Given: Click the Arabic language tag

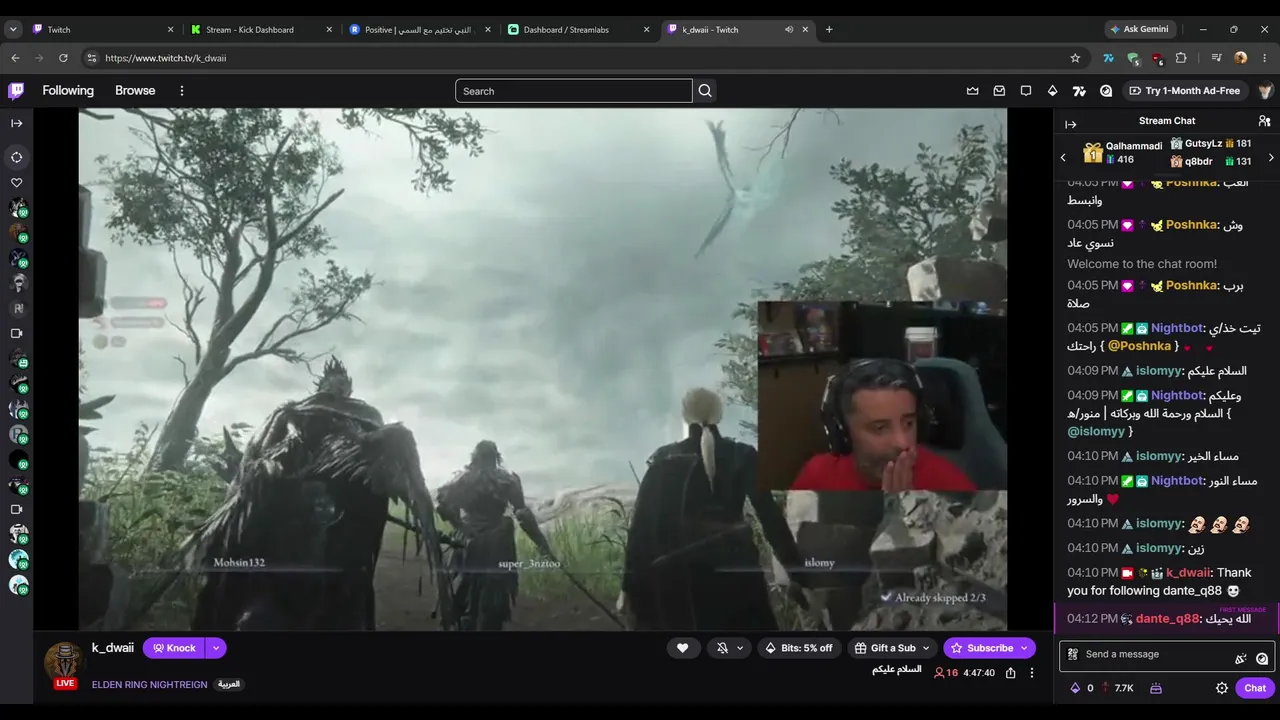Looking at the screenshot, I should (229, 685).
